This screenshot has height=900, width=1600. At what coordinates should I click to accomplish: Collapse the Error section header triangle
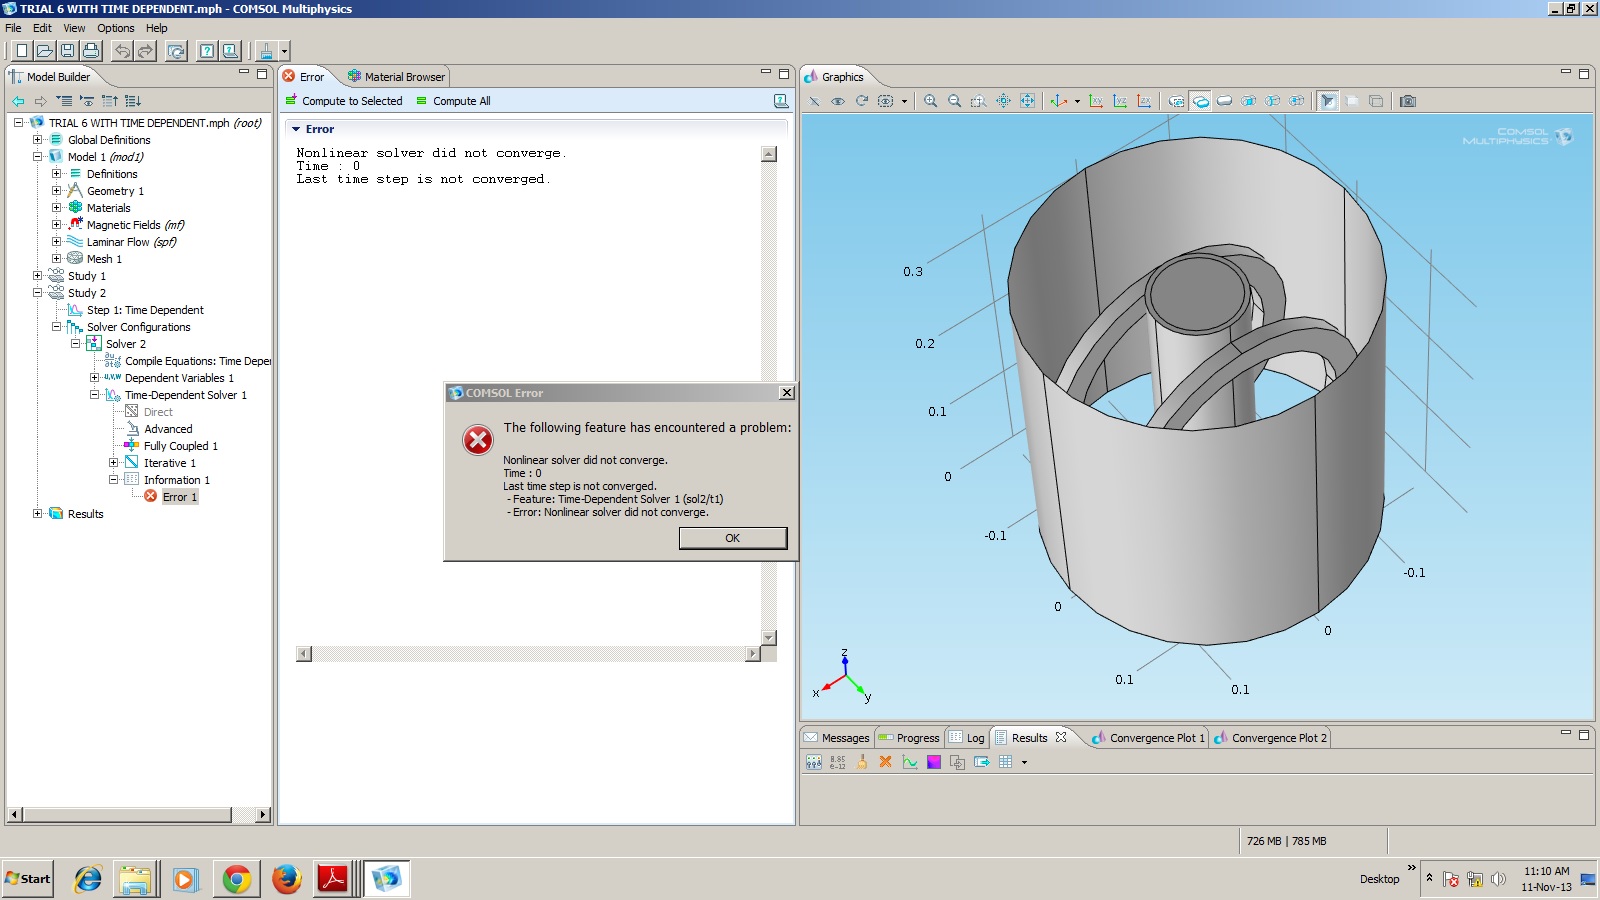tap(296, 129)
